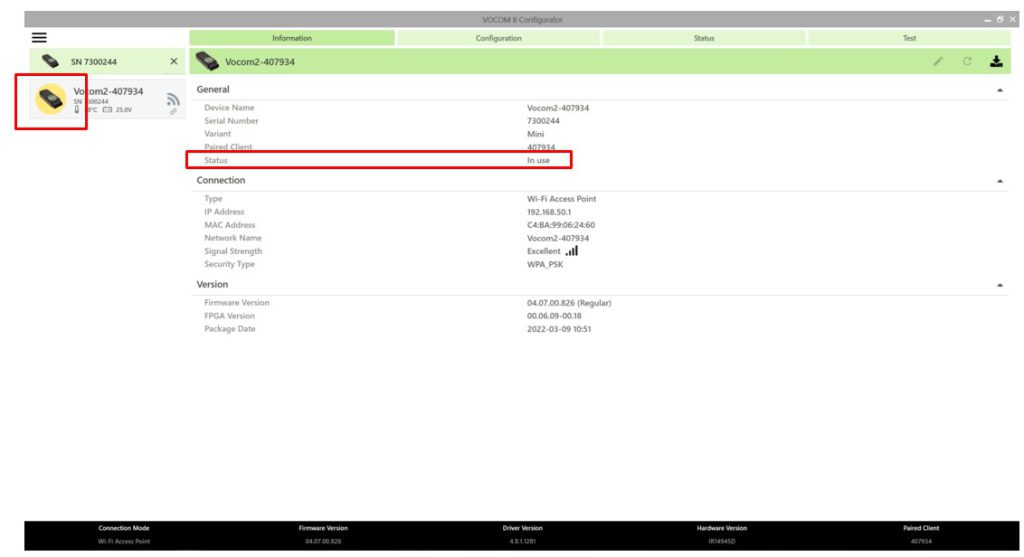1024x557 pixels.
Task: Open the hamburger menu
Action: [39, 38]
